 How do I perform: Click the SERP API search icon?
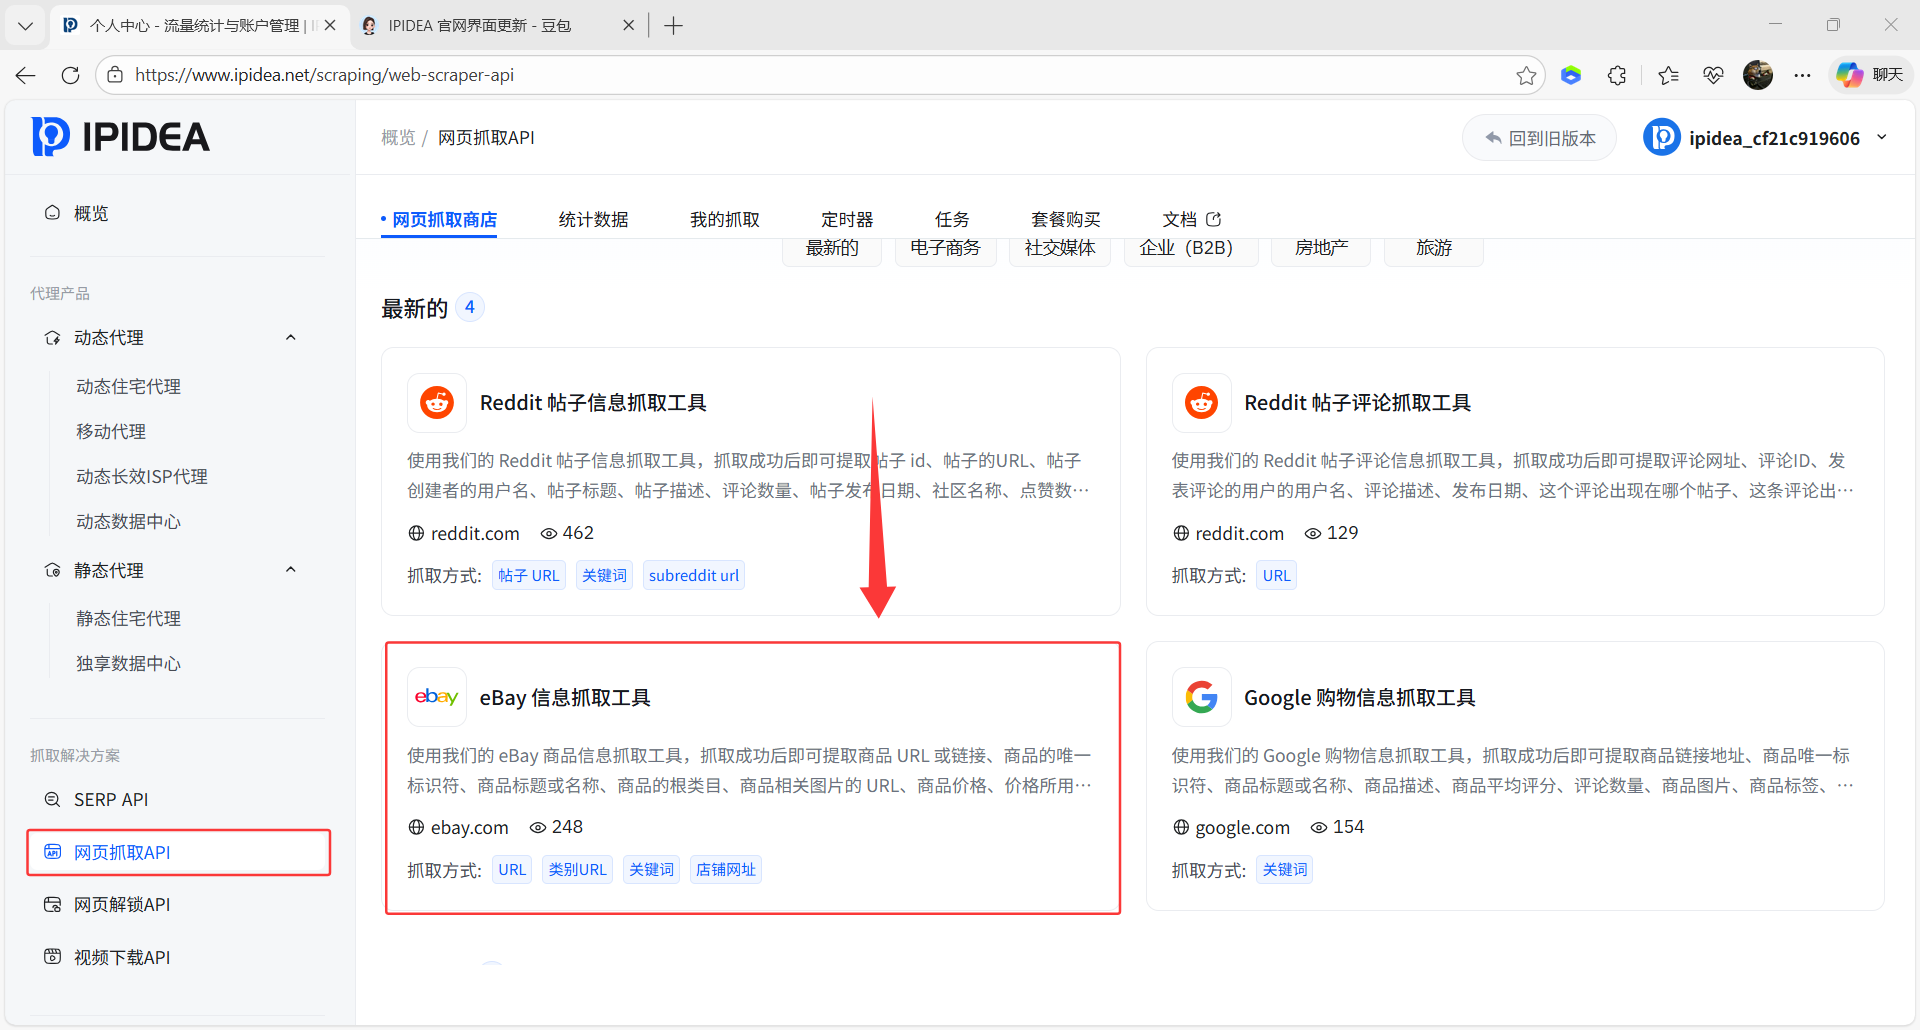[x=52, y=800]
